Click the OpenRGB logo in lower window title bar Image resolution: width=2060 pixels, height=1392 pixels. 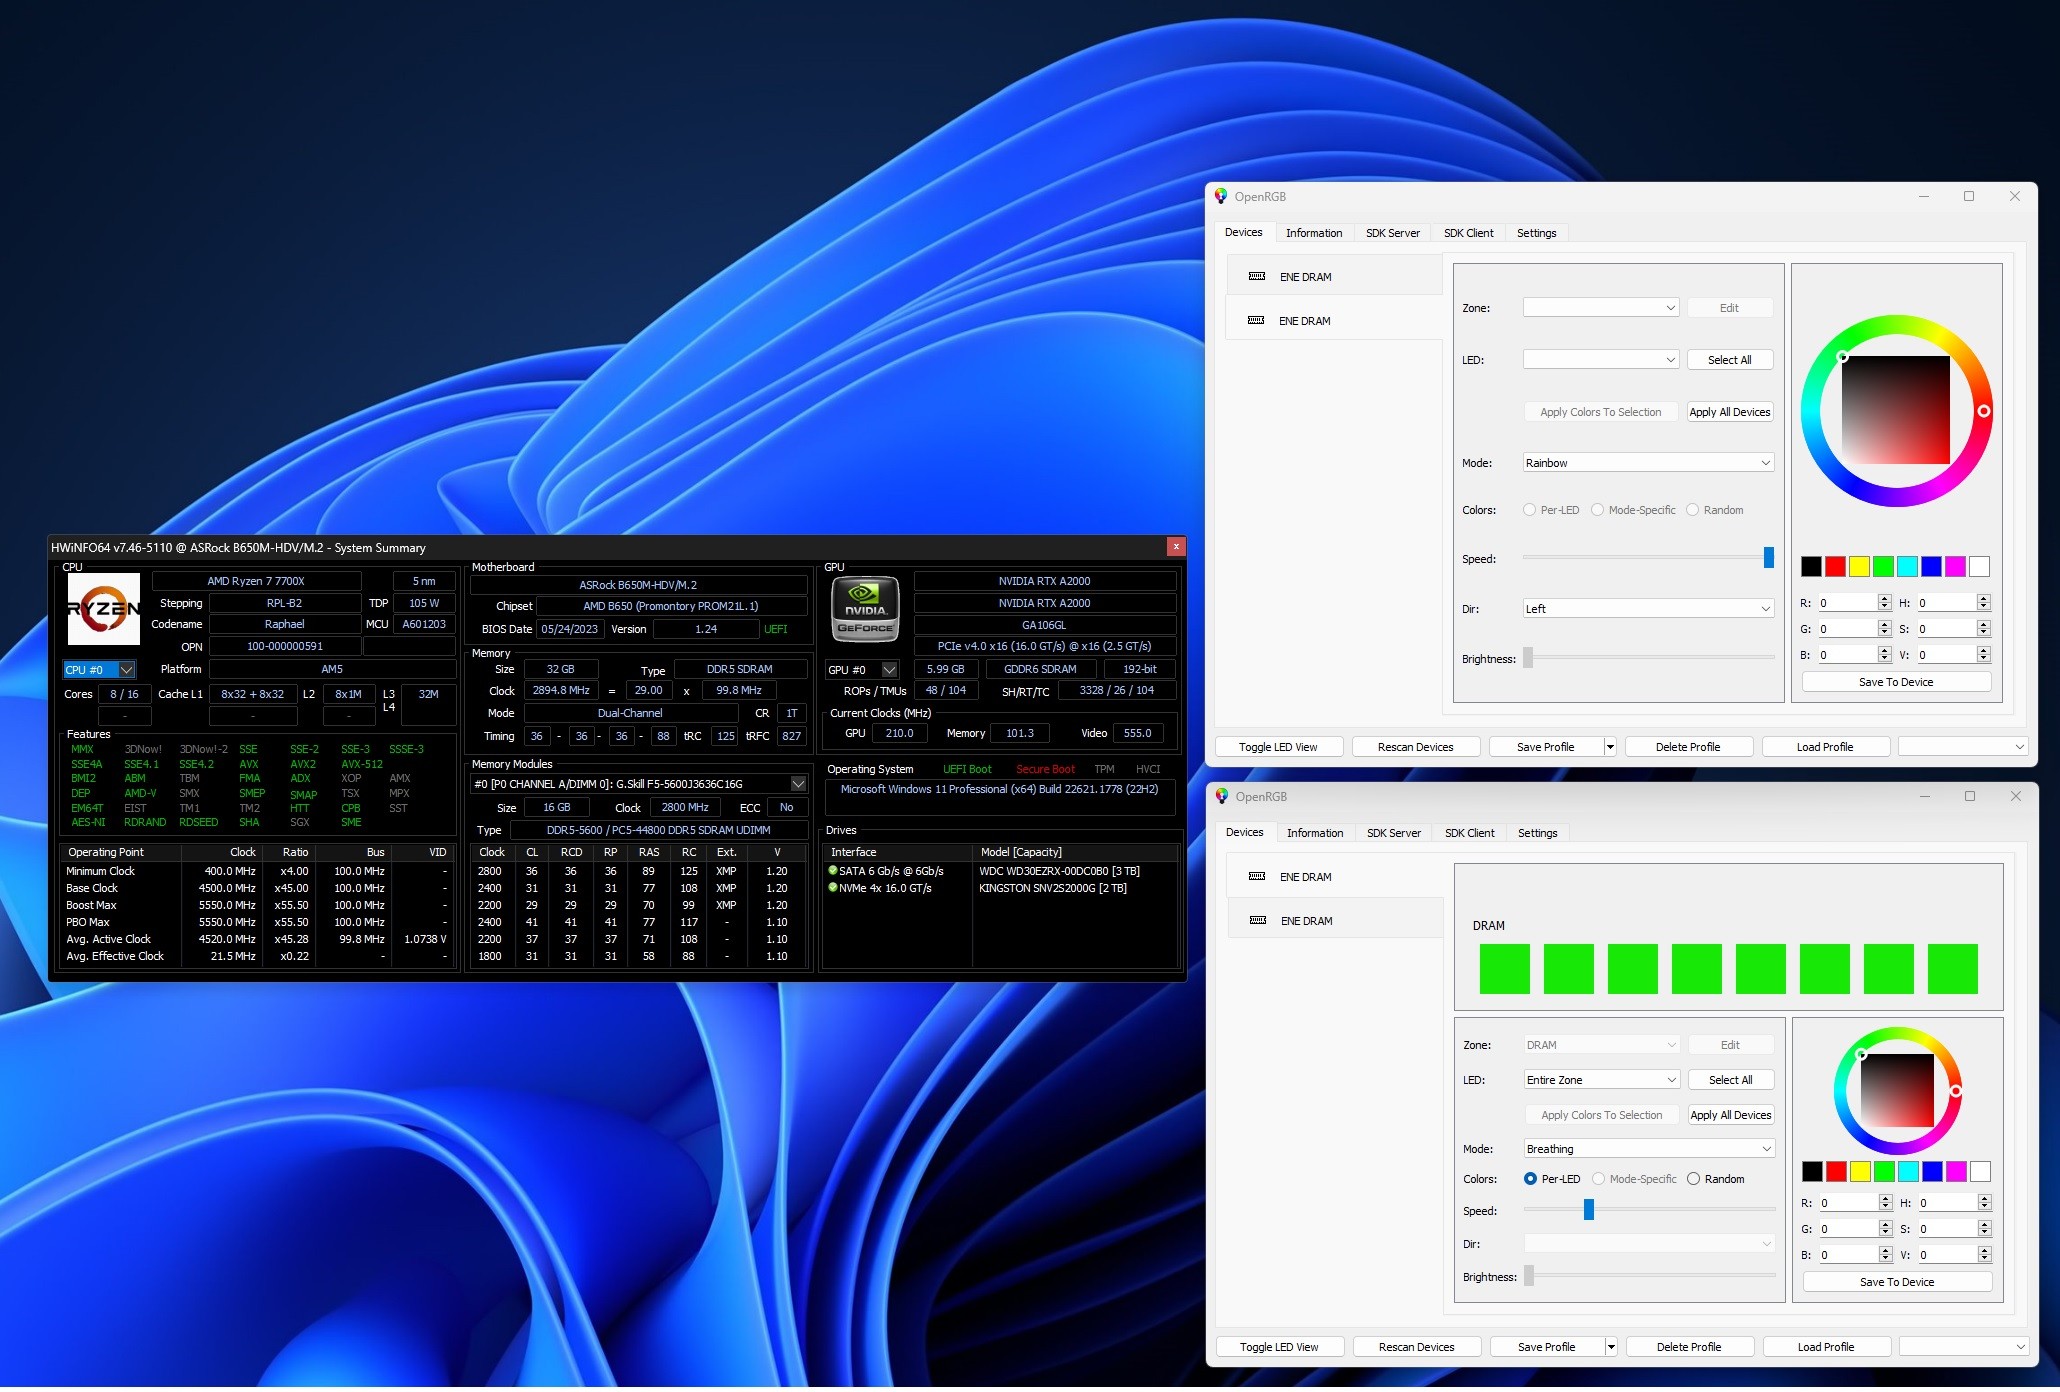[x=1222, y=796]
